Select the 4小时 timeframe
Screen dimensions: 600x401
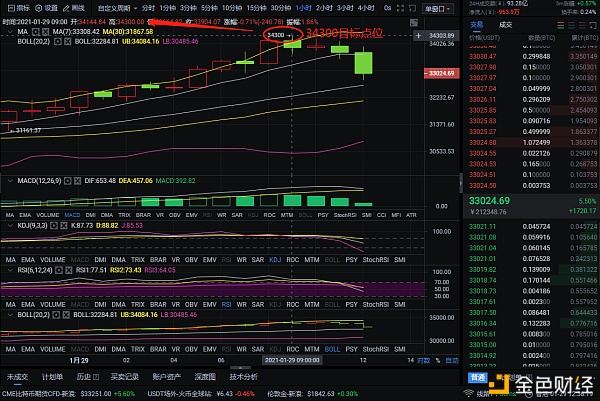coord(366,8)
